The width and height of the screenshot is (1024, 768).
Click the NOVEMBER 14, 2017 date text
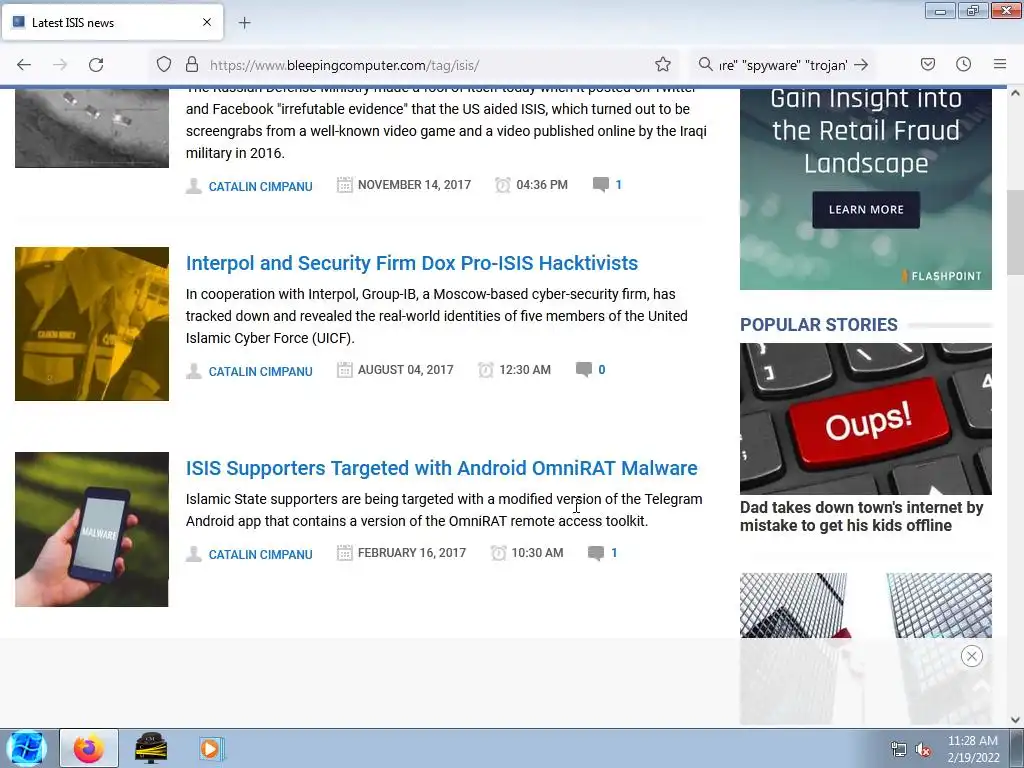click(x=414, y=185)
